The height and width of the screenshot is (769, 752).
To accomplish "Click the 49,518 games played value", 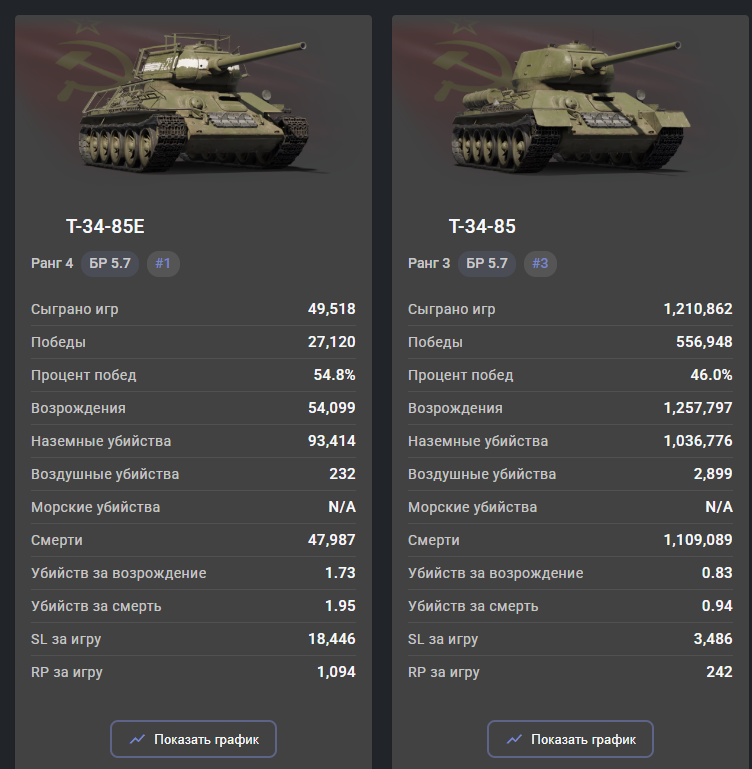I will click(x=331, y=309).
